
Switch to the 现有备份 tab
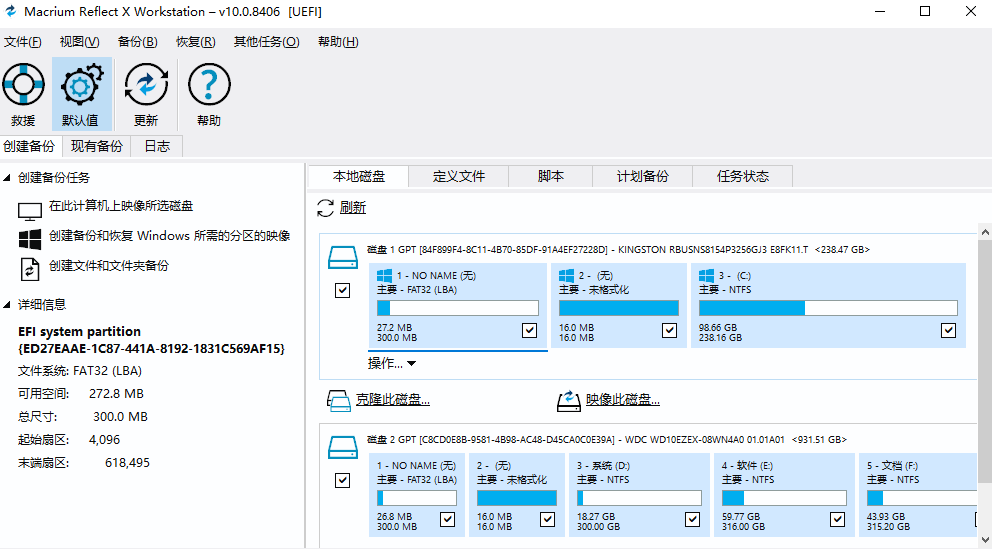click(97, 146)
